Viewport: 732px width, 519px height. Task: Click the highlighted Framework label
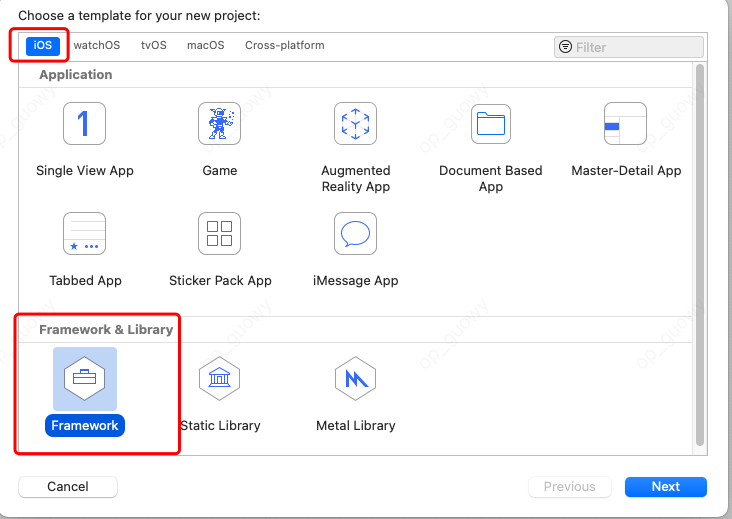coord(84,426)
